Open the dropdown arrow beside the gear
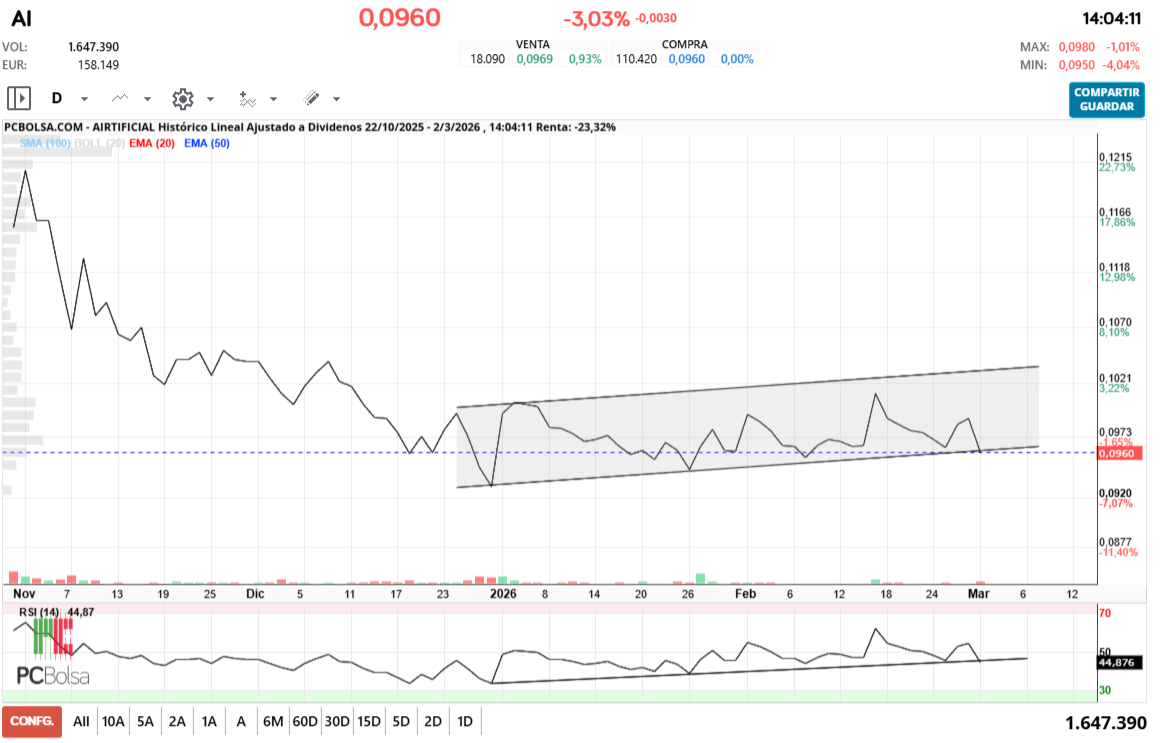The width and height of the screenshot is (1160, 743). [210, 99]
